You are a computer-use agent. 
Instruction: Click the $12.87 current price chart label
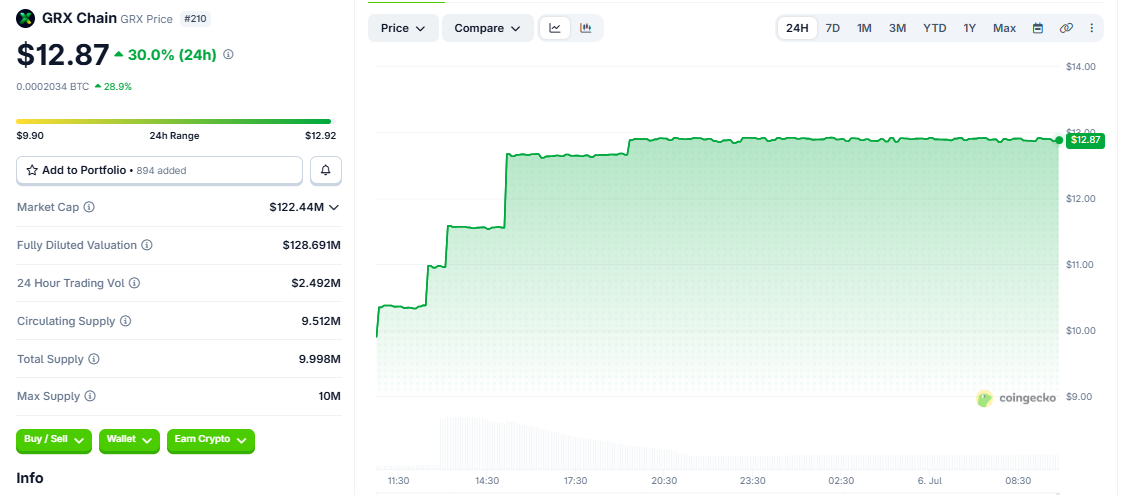[1085, 140]
